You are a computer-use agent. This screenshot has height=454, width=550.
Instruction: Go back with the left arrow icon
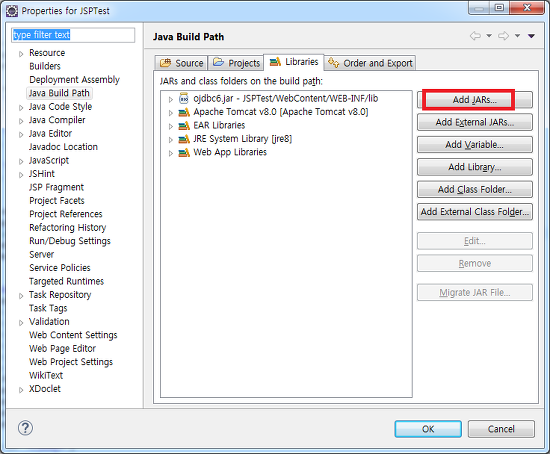[475, 36]
